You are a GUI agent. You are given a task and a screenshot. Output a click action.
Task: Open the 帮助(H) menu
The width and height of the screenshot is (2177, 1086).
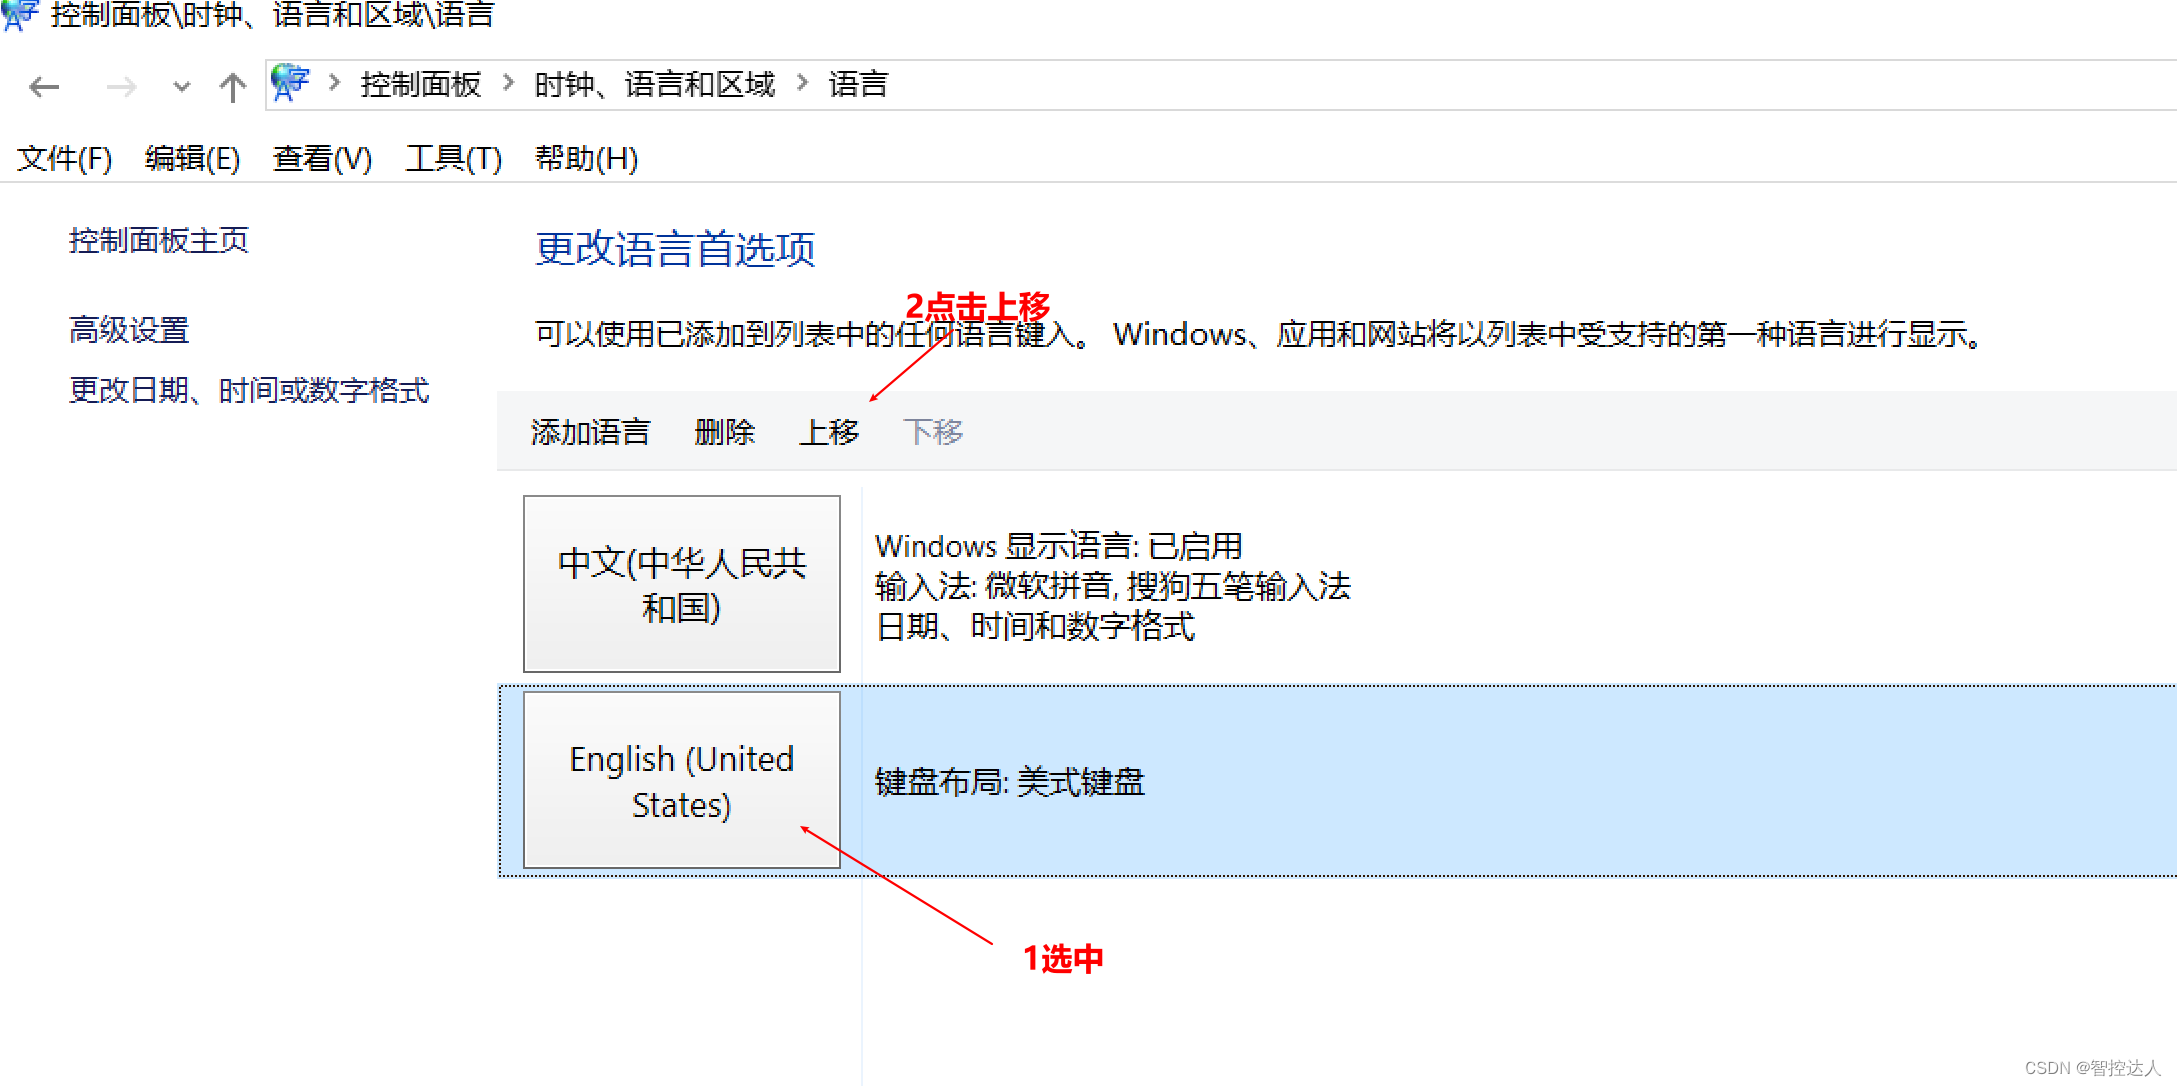point(586,158)
